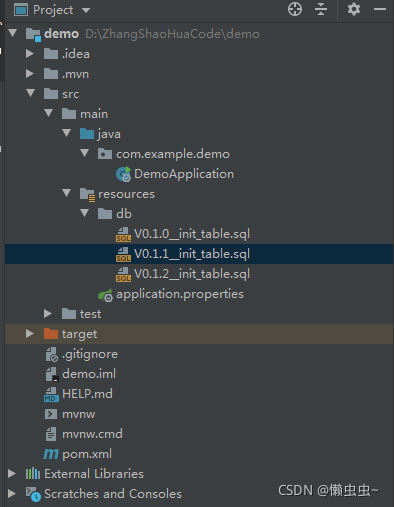The width and height of the screenshot is (394, 507).
Task: Select application.properties file name
Action: click(180, 294)
